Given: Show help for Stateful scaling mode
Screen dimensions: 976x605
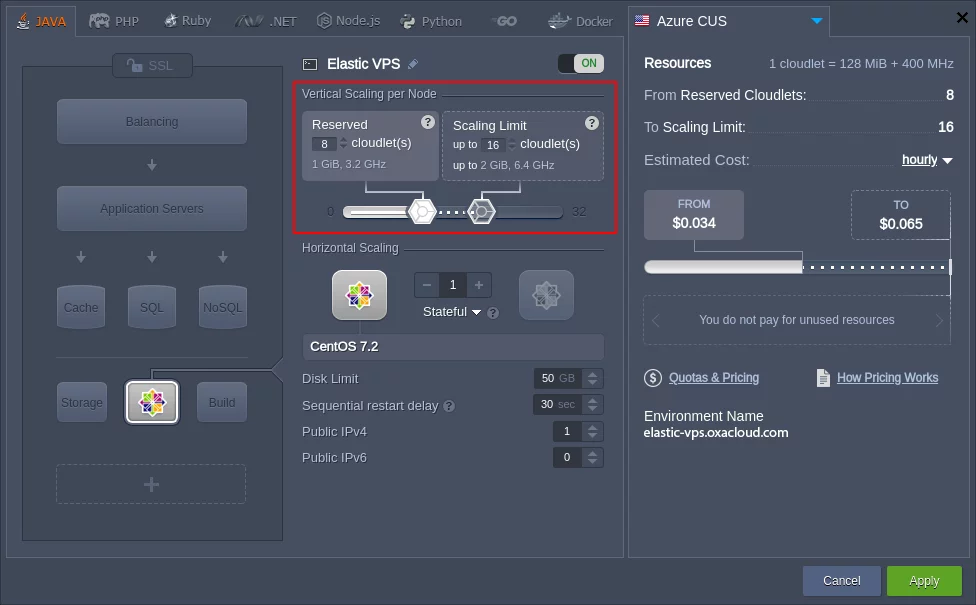Looking at the screenshot, I should coord(493,312).
